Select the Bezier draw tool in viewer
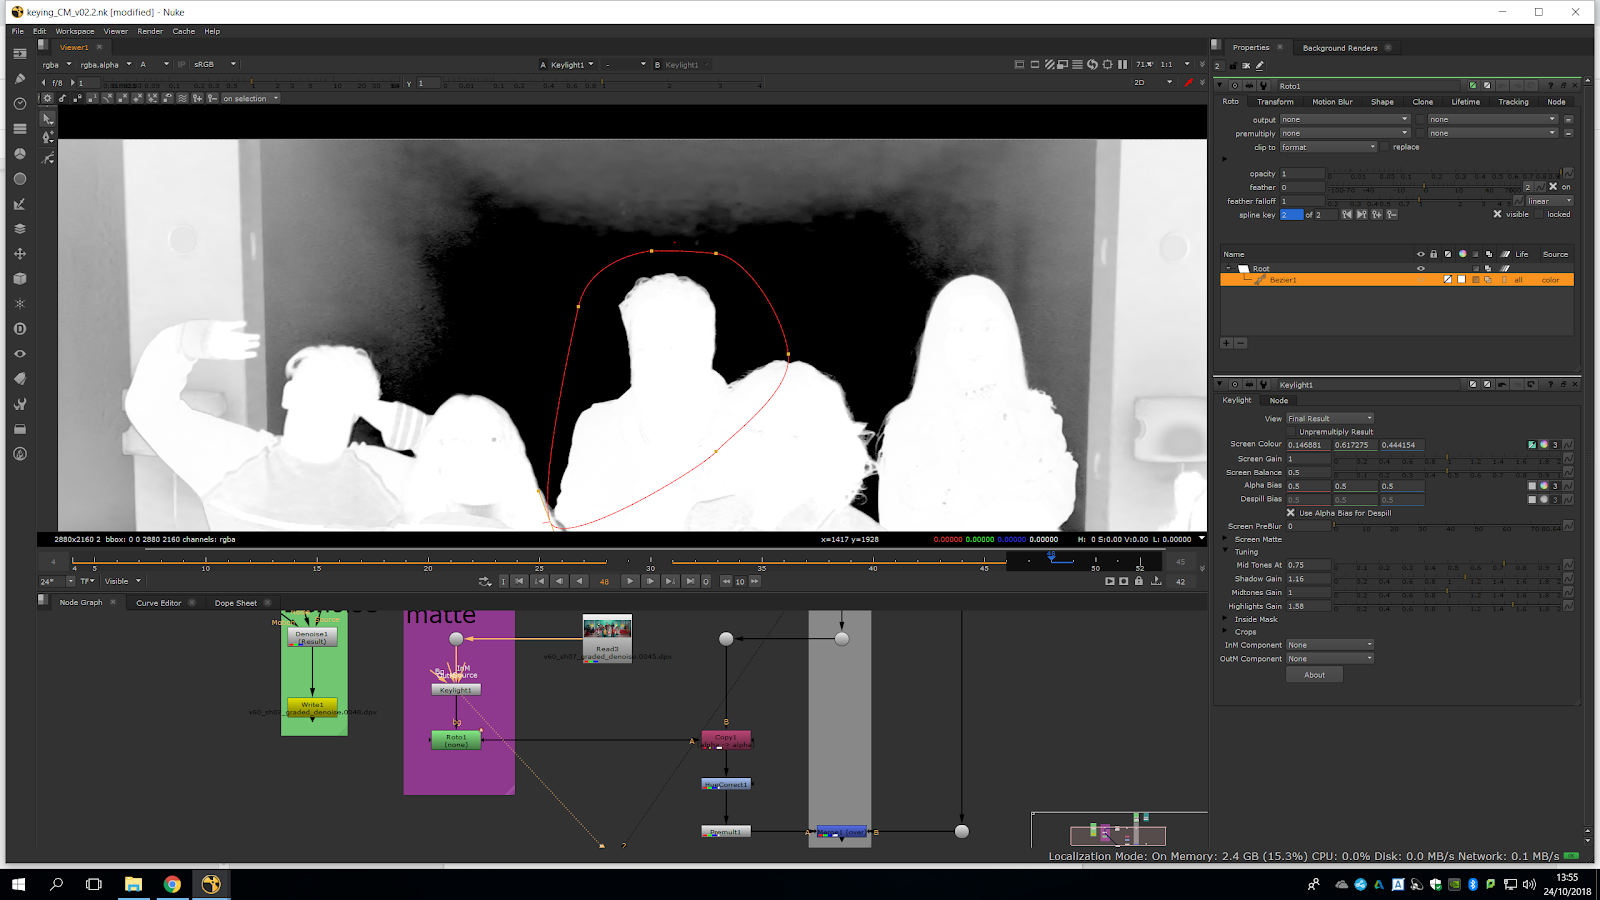1600x900 pixels. point(48,137)
